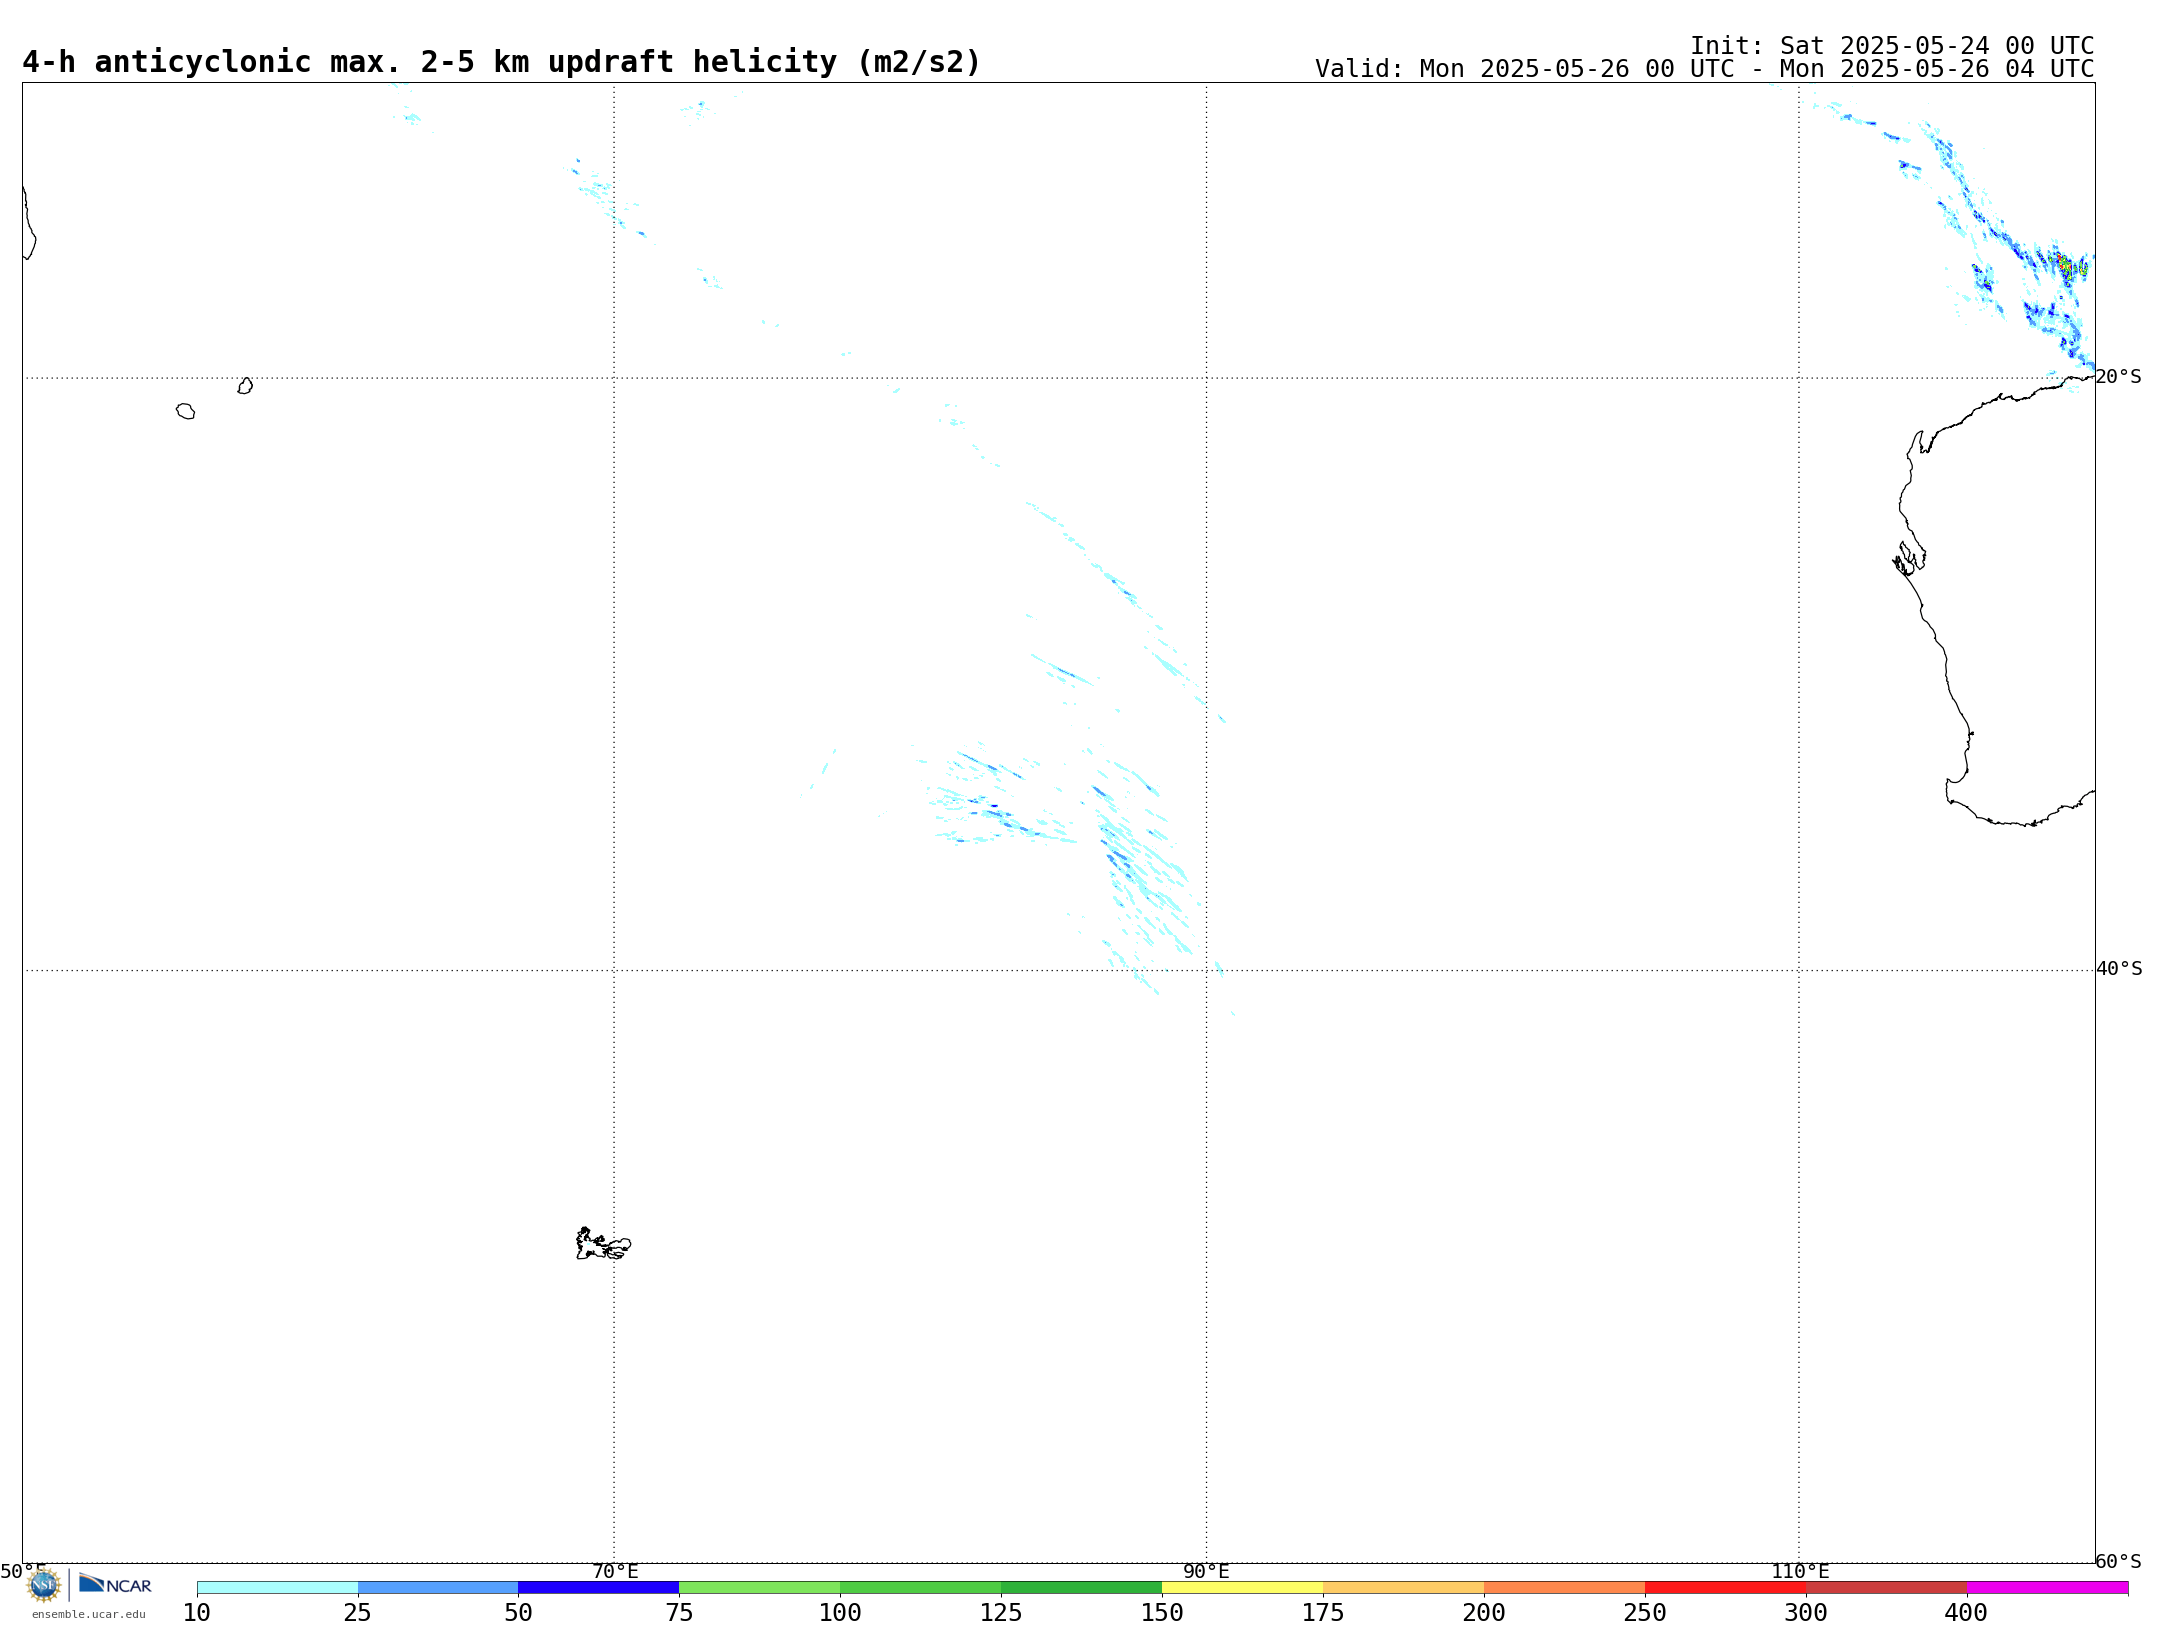
Task: Click the dark green 125-150 color swatch
Action: click(x=1081, y=1588)
